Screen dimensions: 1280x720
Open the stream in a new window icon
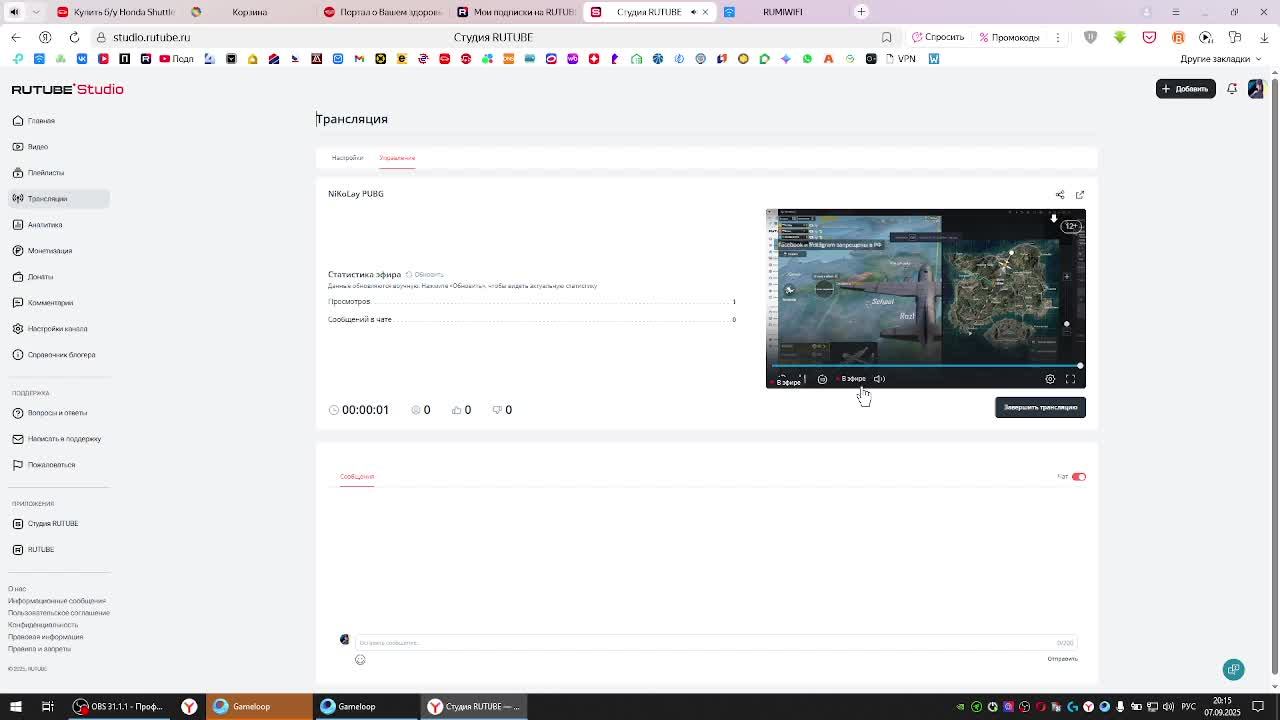(1080, 195)
